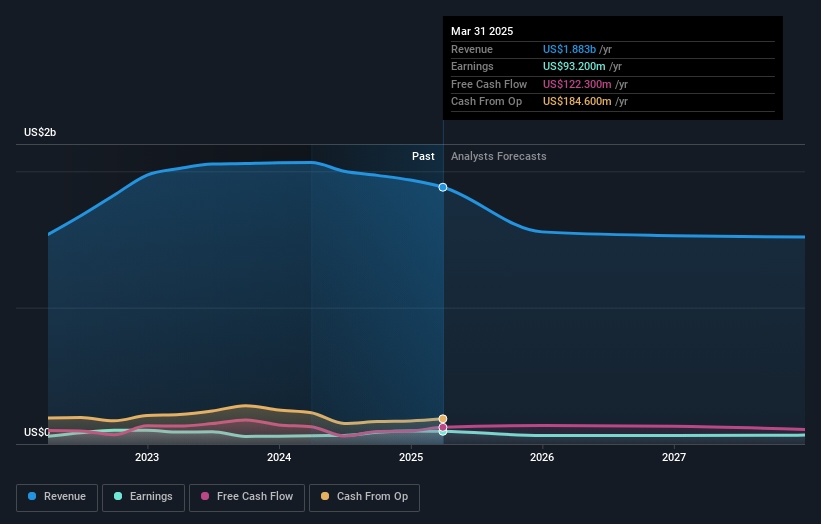Click the 2027 x-axis label

coord(674,458)
